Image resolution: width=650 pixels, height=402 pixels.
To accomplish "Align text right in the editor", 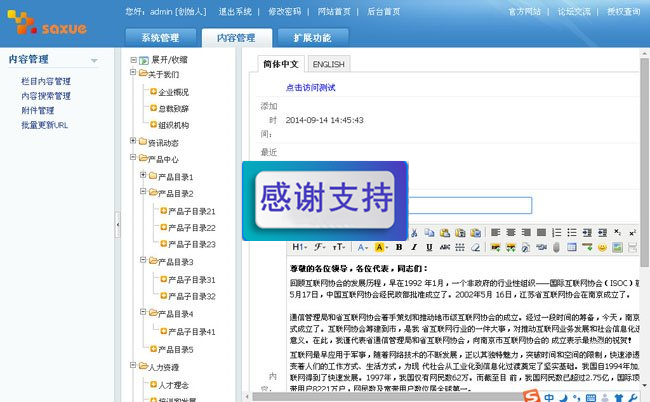I will click(x=526, y=232).
